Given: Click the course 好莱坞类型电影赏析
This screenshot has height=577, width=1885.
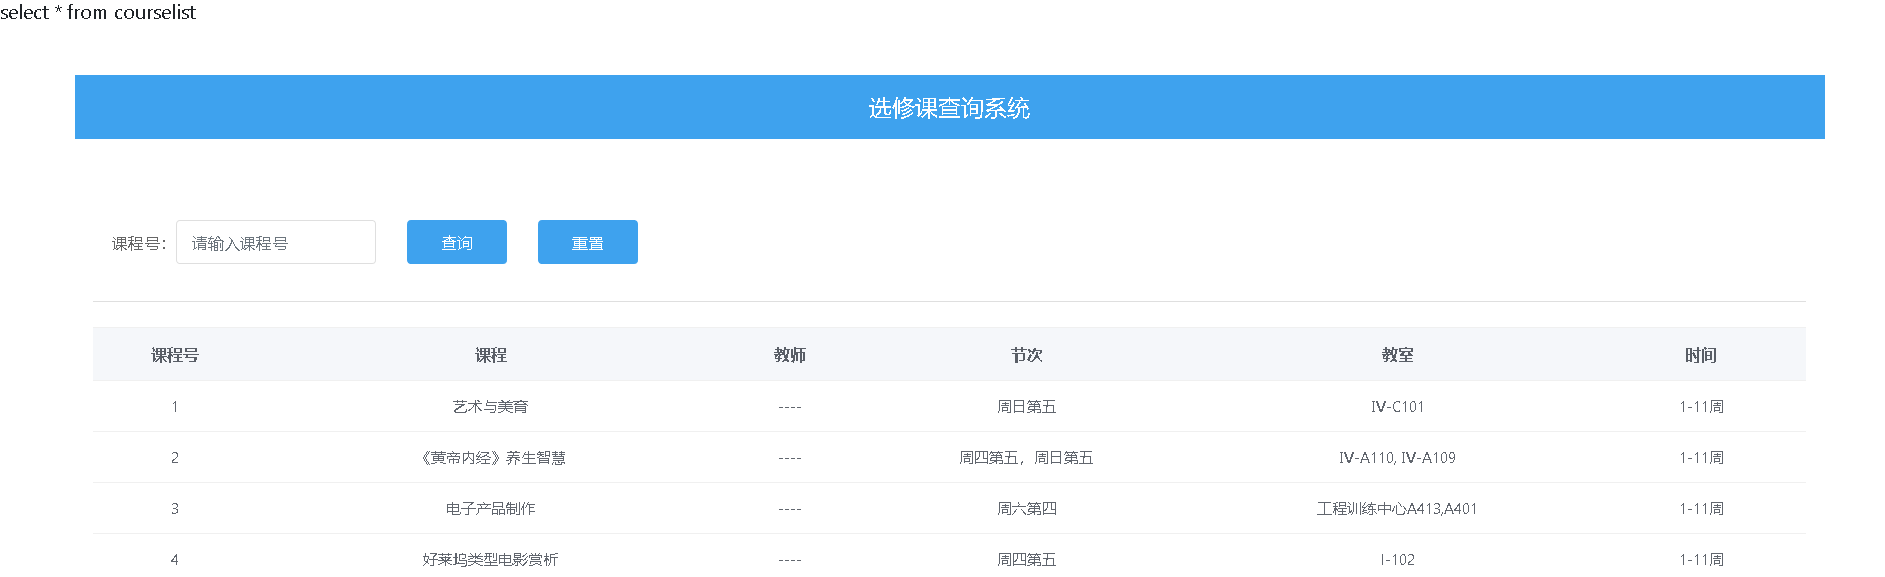Looking at the screenshot, I should click(x=491, y=560).
